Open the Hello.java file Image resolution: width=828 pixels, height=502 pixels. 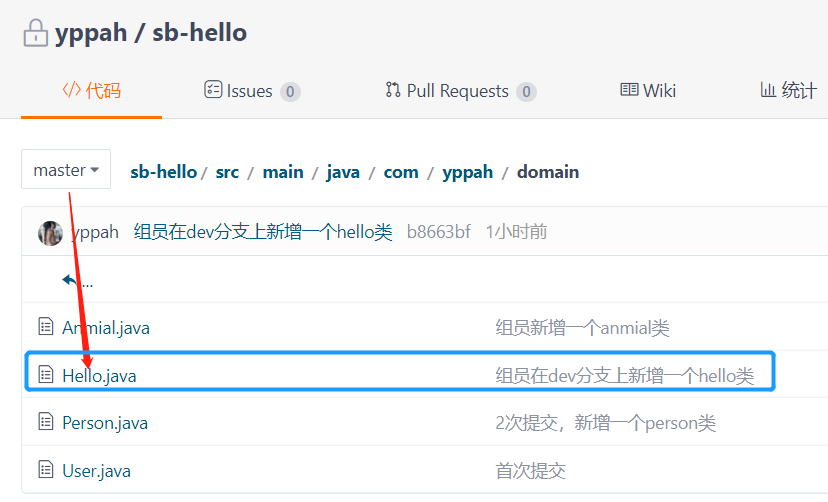tap(99, 375)
